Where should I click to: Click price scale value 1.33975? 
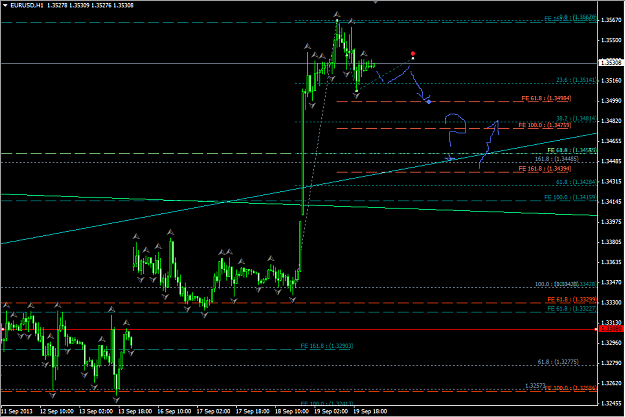611,222
